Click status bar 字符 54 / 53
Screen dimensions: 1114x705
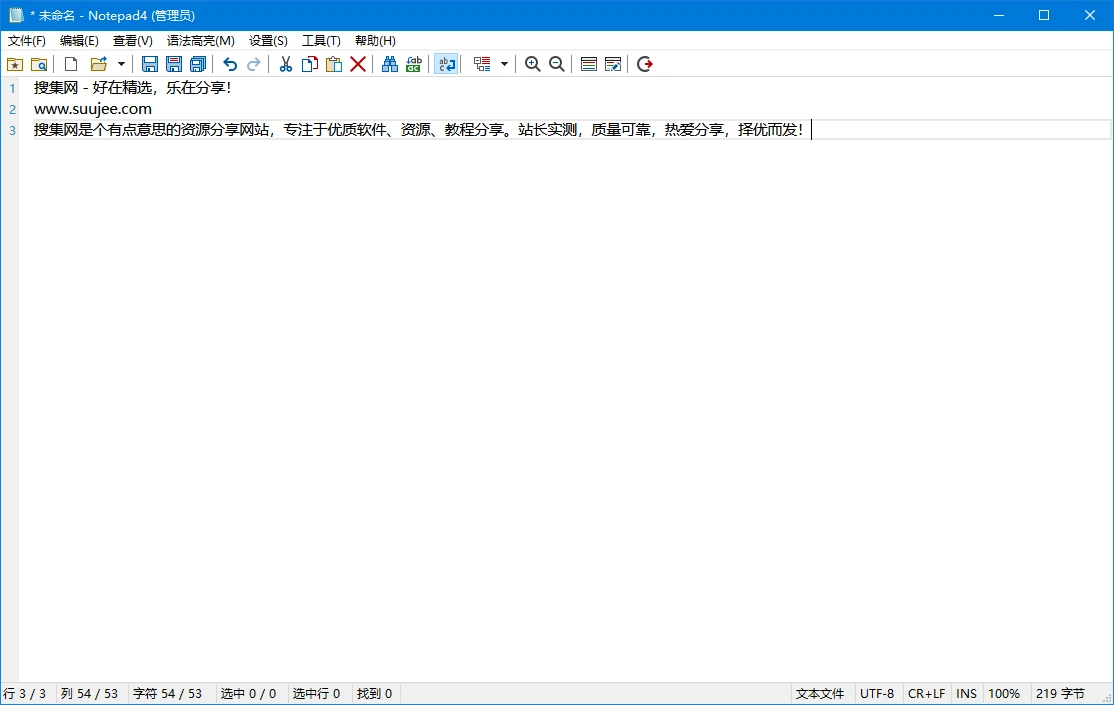point(168,694)
